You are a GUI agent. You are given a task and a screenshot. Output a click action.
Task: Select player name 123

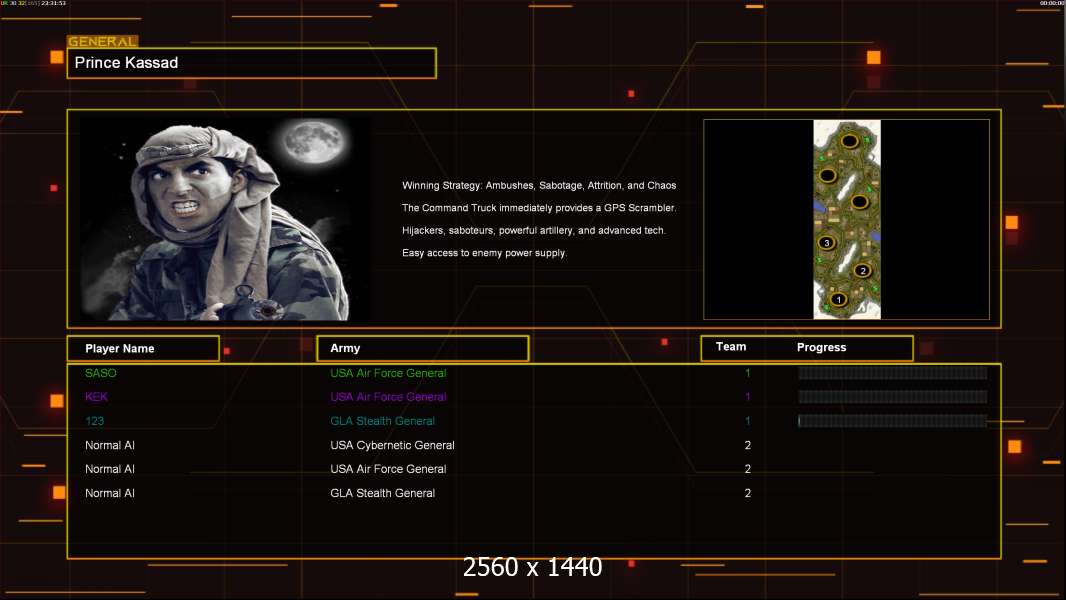click(x=94, y=421)
